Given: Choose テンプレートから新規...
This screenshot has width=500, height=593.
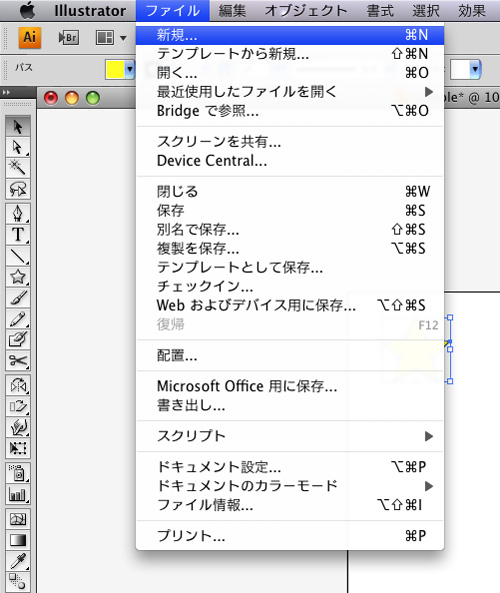Looking at the screenshot, I should pyautogui.click(x=290, y=54).
